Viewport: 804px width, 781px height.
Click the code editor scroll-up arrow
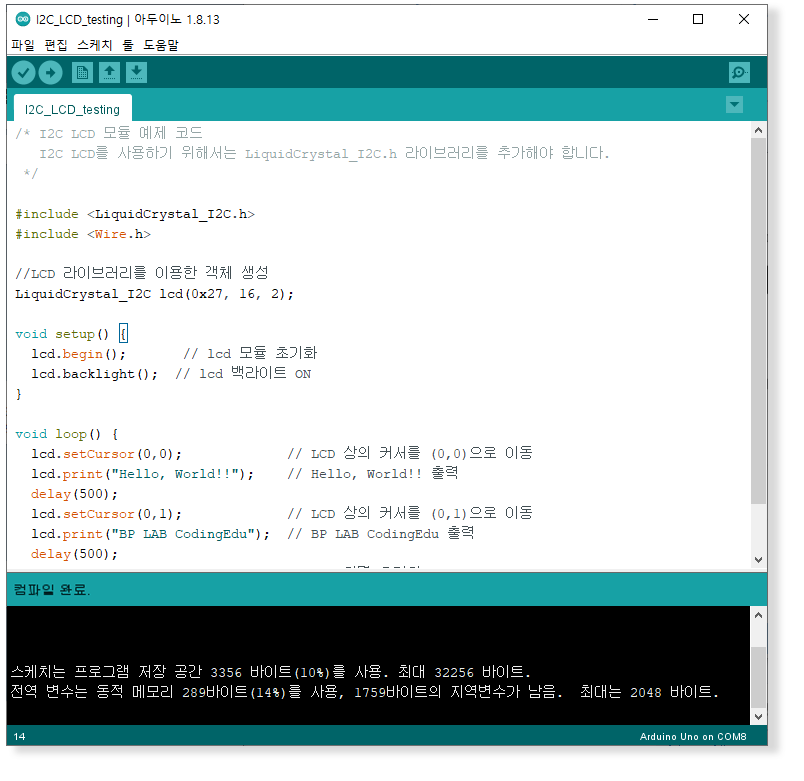[x=758, y=131]
